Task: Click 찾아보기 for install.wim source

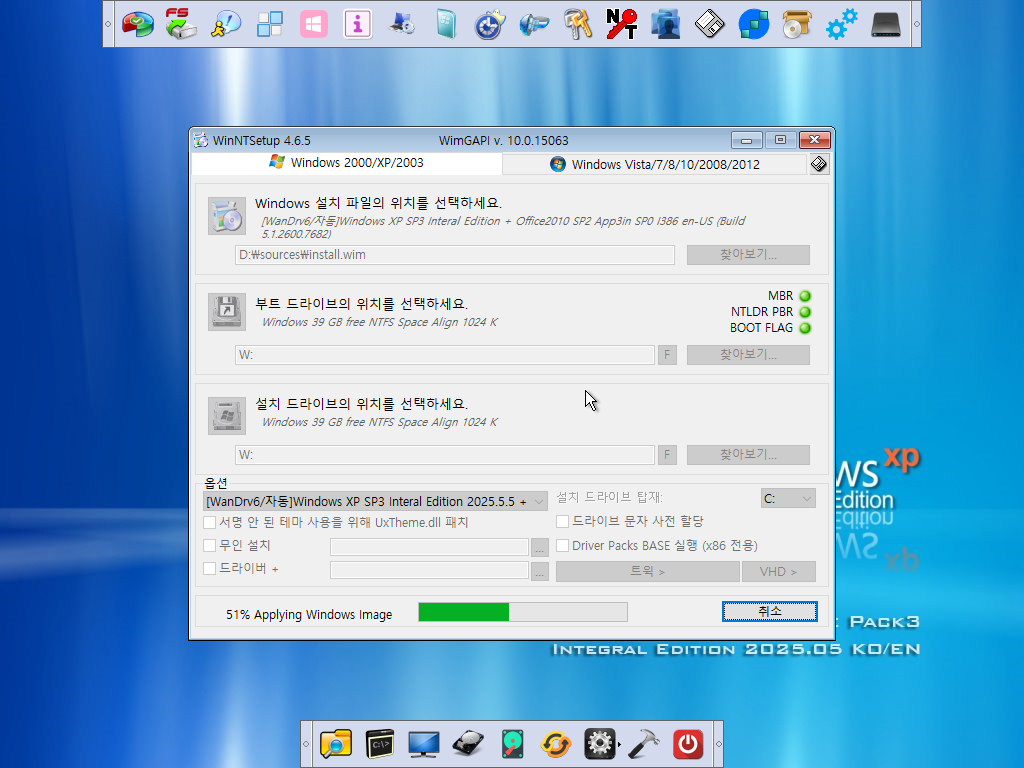Action: click(748, 255)
